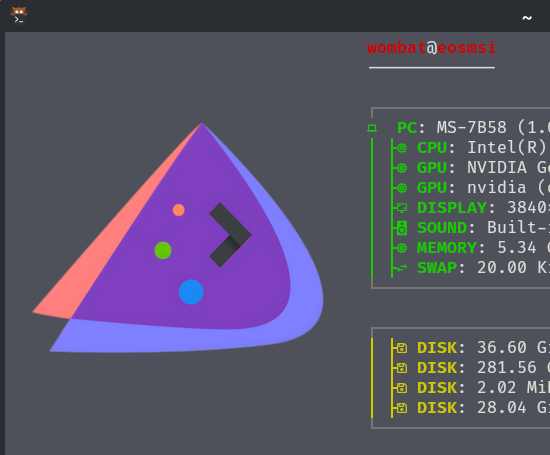Click the dark chevron prompt in logo

click(230, 235)
